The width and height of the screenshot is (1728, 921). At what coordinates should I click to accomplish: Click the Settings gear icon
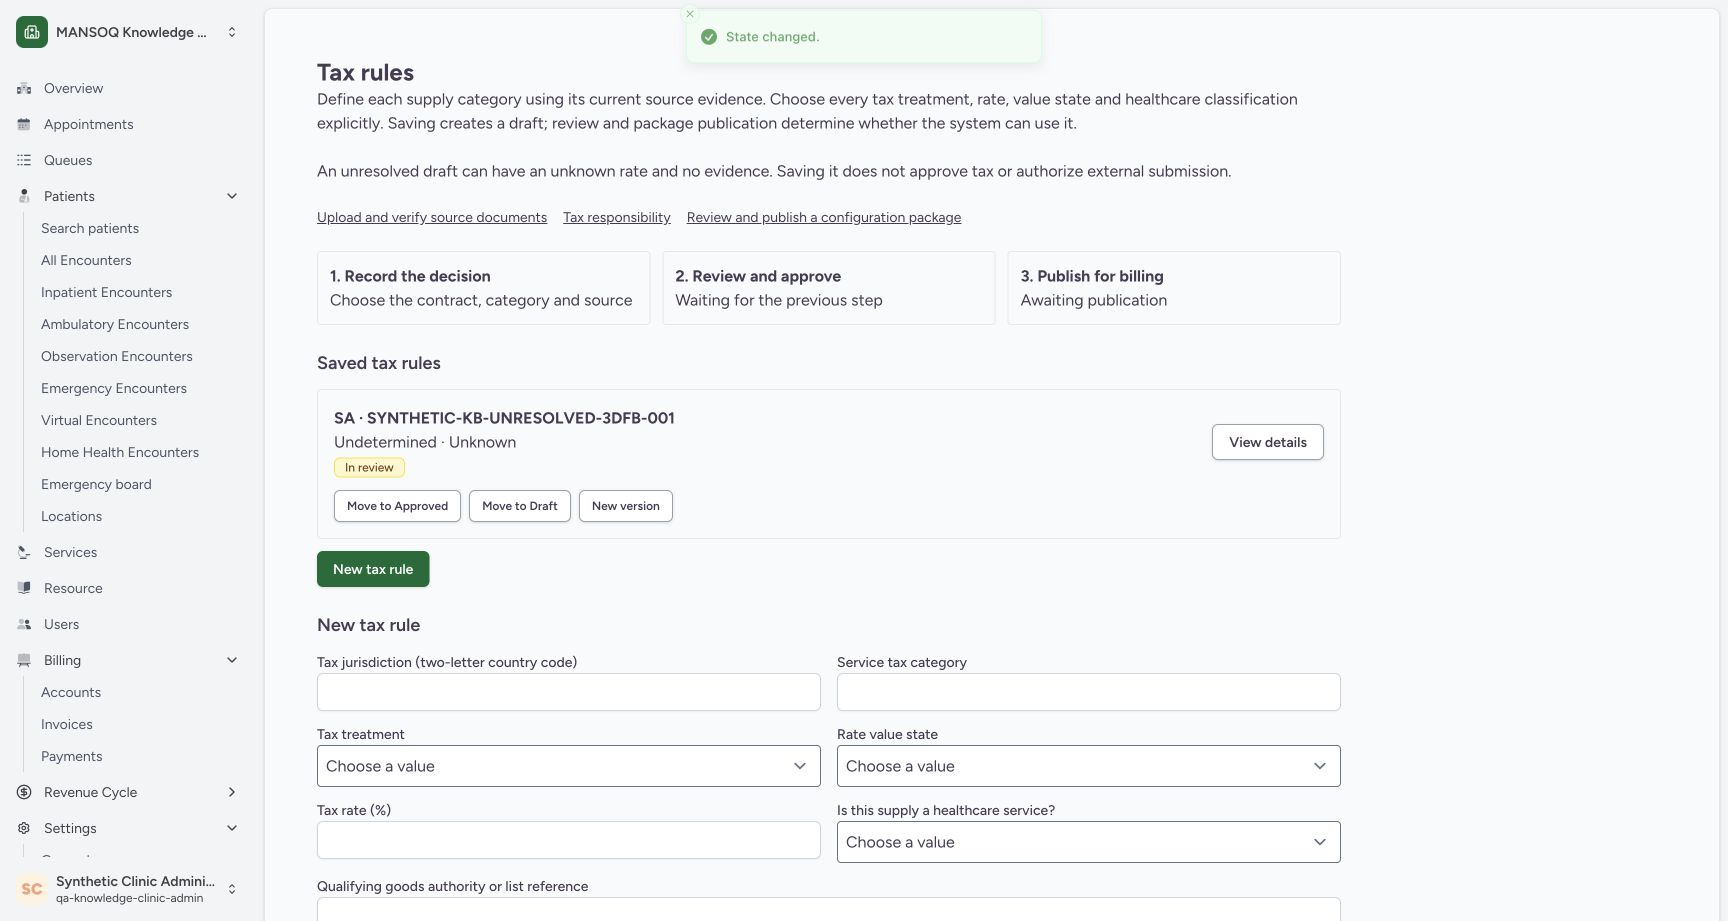(24, 828)
